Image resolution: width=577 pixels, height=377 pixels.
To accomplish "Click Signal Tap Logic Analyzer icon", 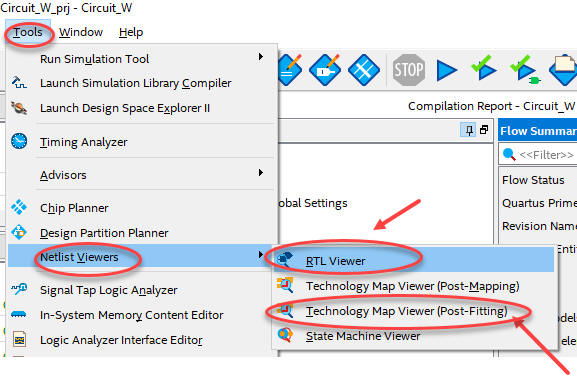I will [x=19, y=289].
